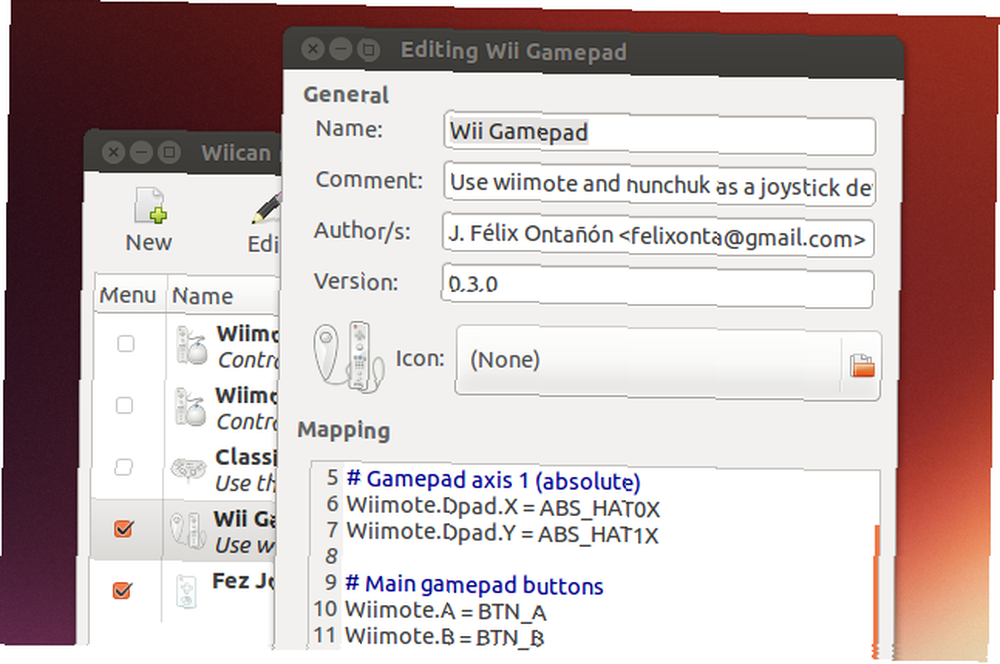Enable menu checkbox for first Wiimote mapping
The image size is (1000, 664).
coord(126,344)
